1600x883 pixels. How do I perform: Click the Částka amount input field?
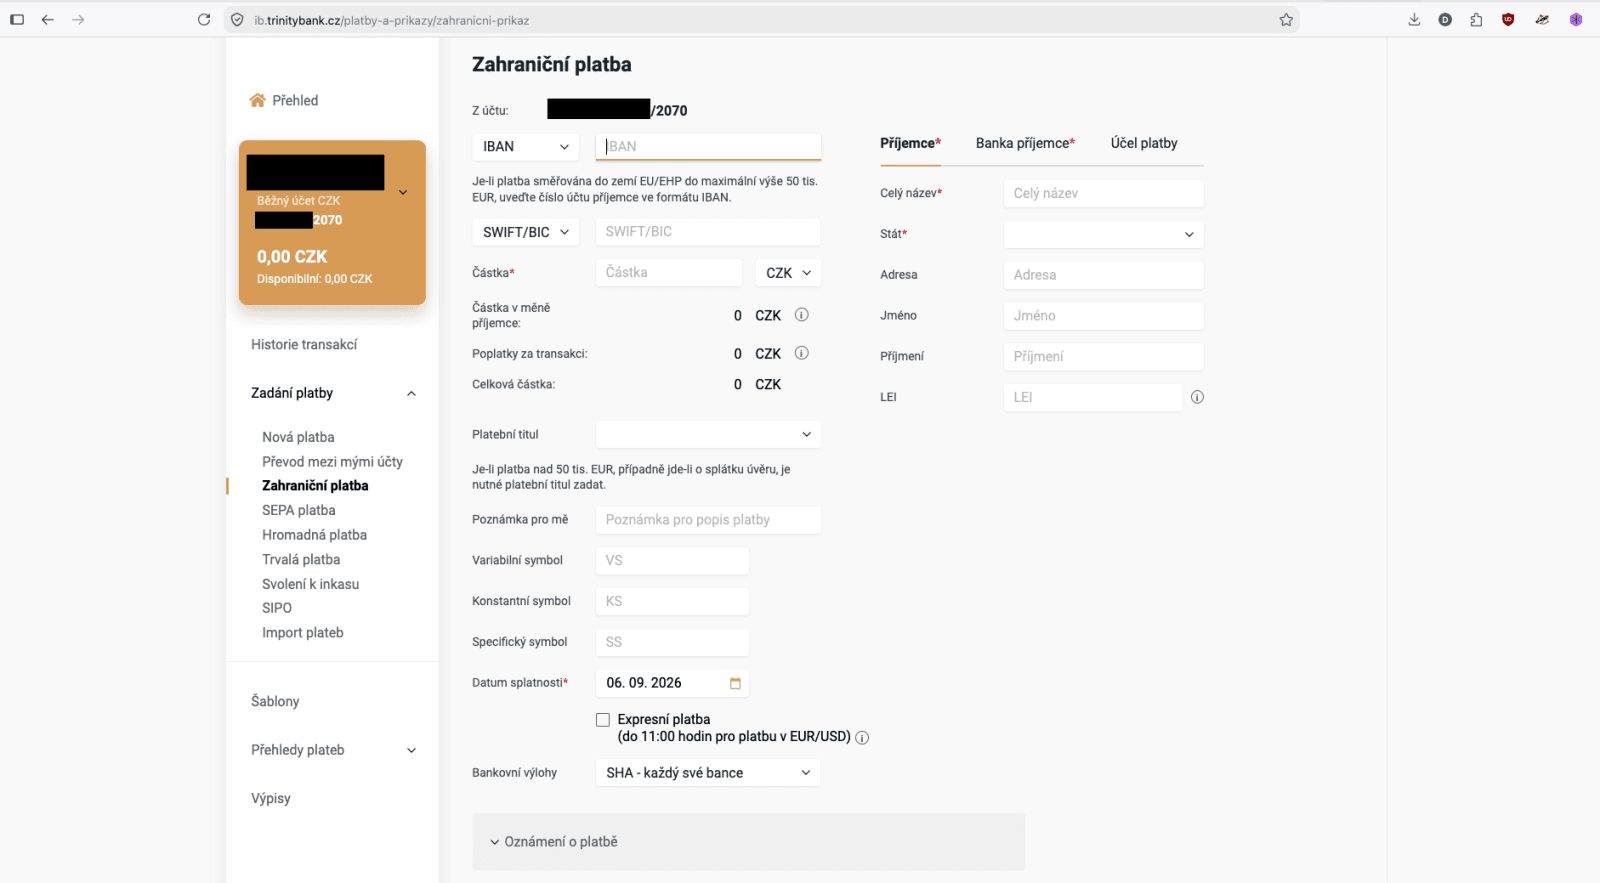coord(669,273)
